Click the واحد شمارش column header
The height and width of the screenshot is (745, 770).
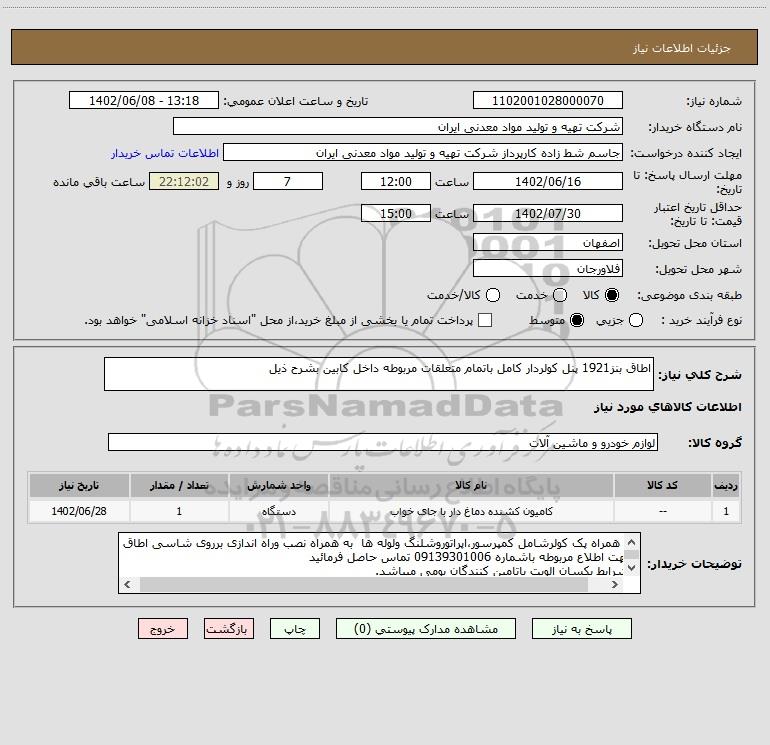click(x=279, y=486)
